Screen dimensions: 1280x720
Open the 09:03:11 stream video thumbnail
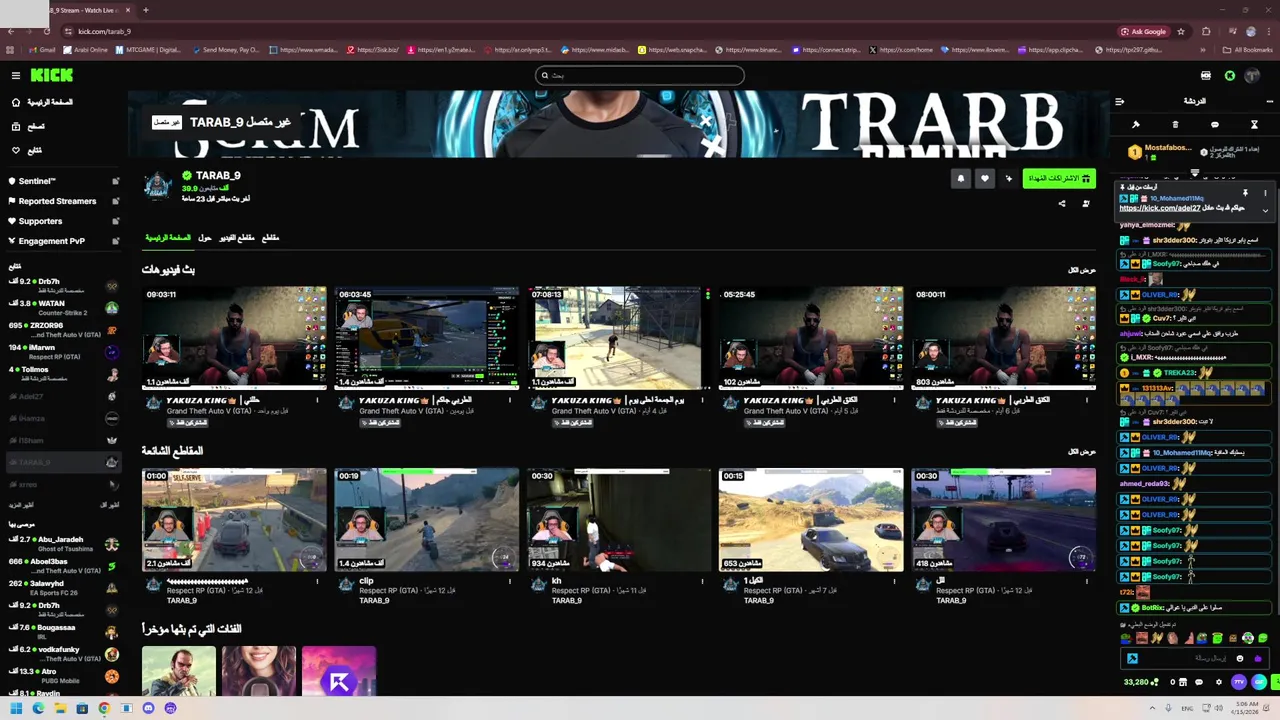(x=234, y=338)
